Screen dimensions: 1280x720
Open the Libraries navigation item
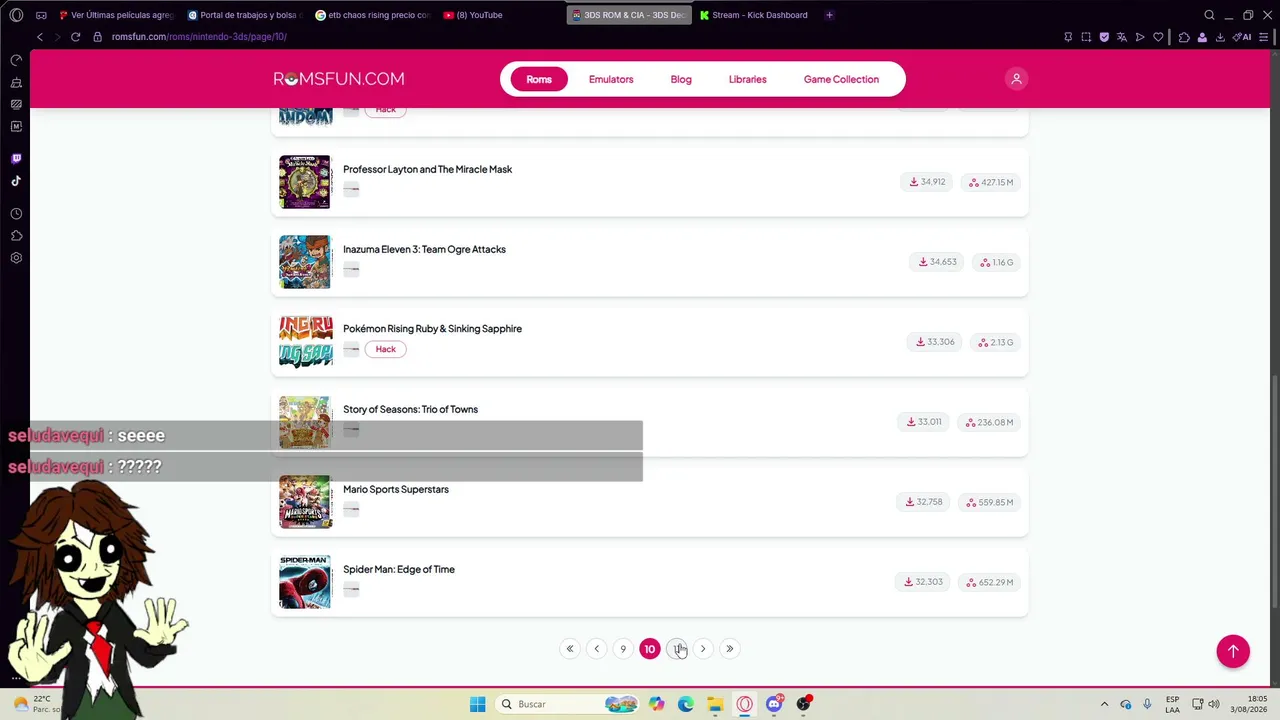748,79
